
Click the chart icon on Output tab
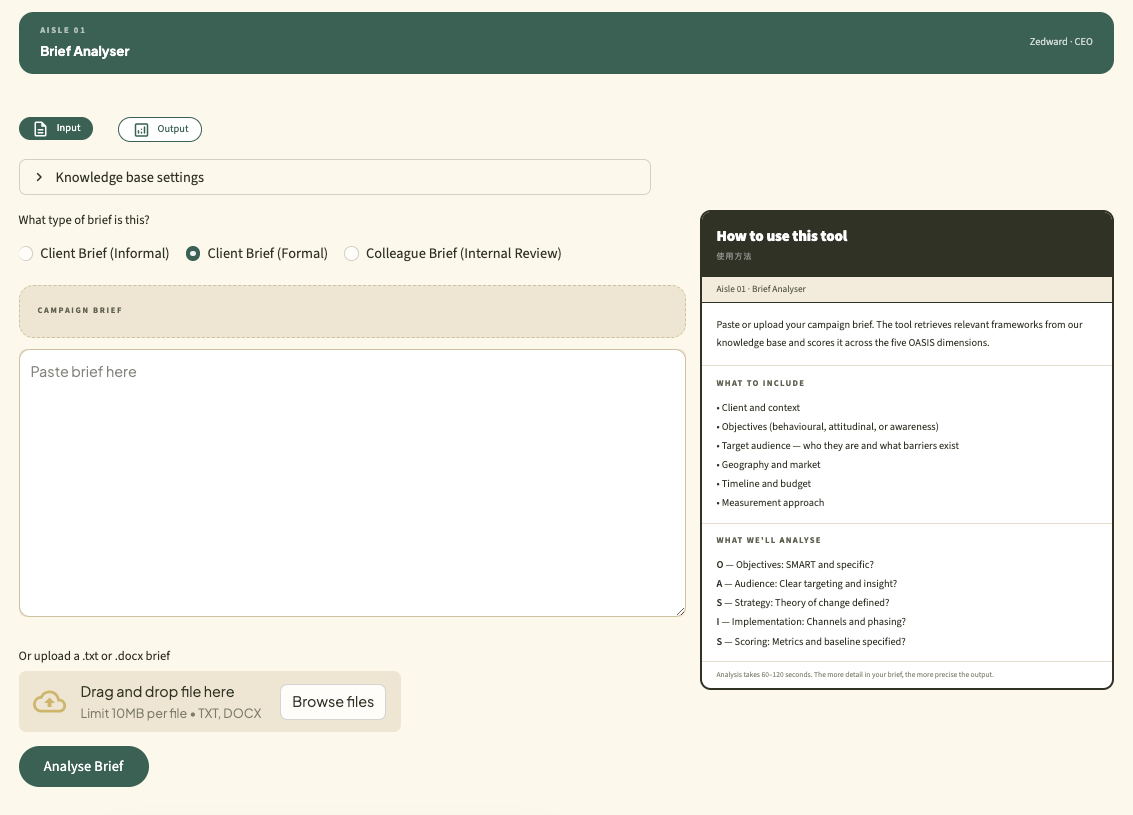pyautogui.click(x=142, y=129)
